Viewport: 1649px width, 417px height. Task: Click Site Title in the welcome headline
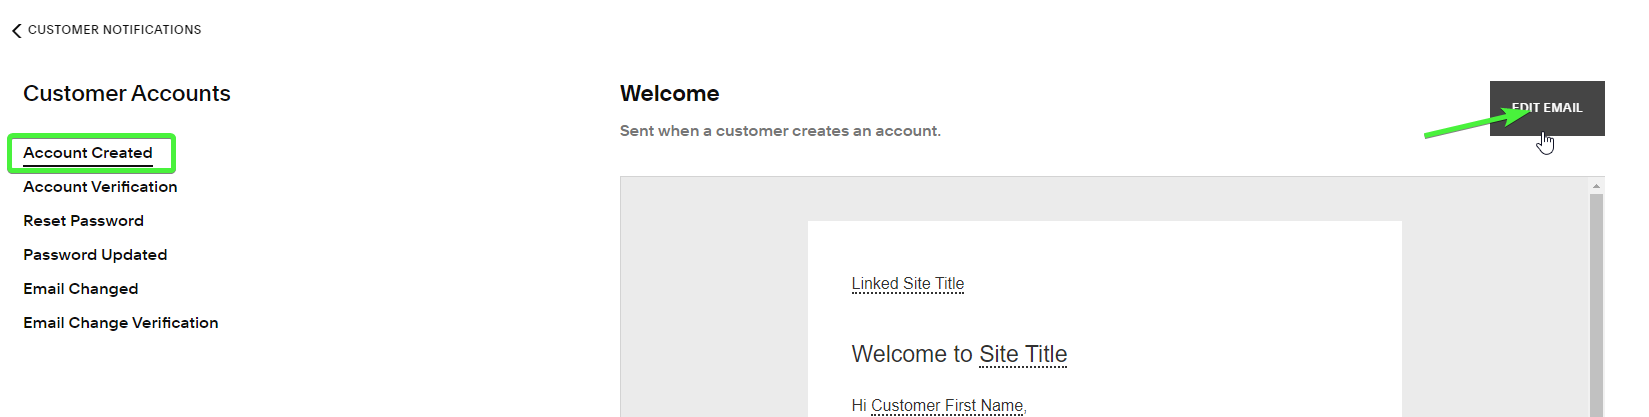pos(1023,354)
